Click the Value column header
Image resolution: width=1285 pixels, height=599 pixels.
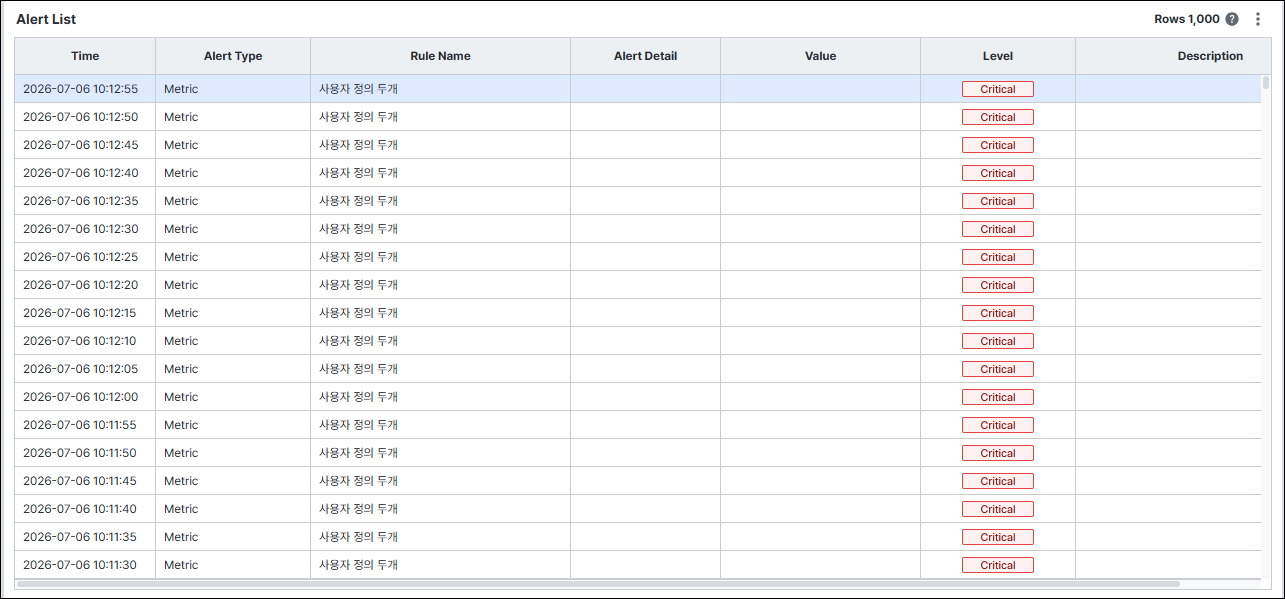click(820, 56)
